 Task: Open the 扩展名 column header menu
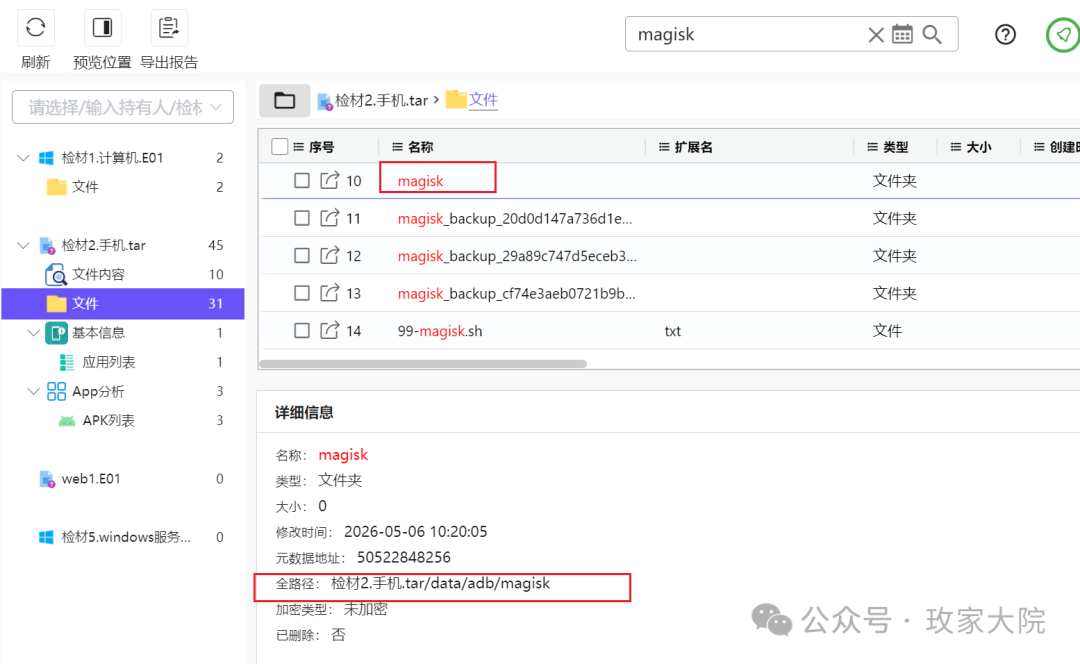[664, 147]
